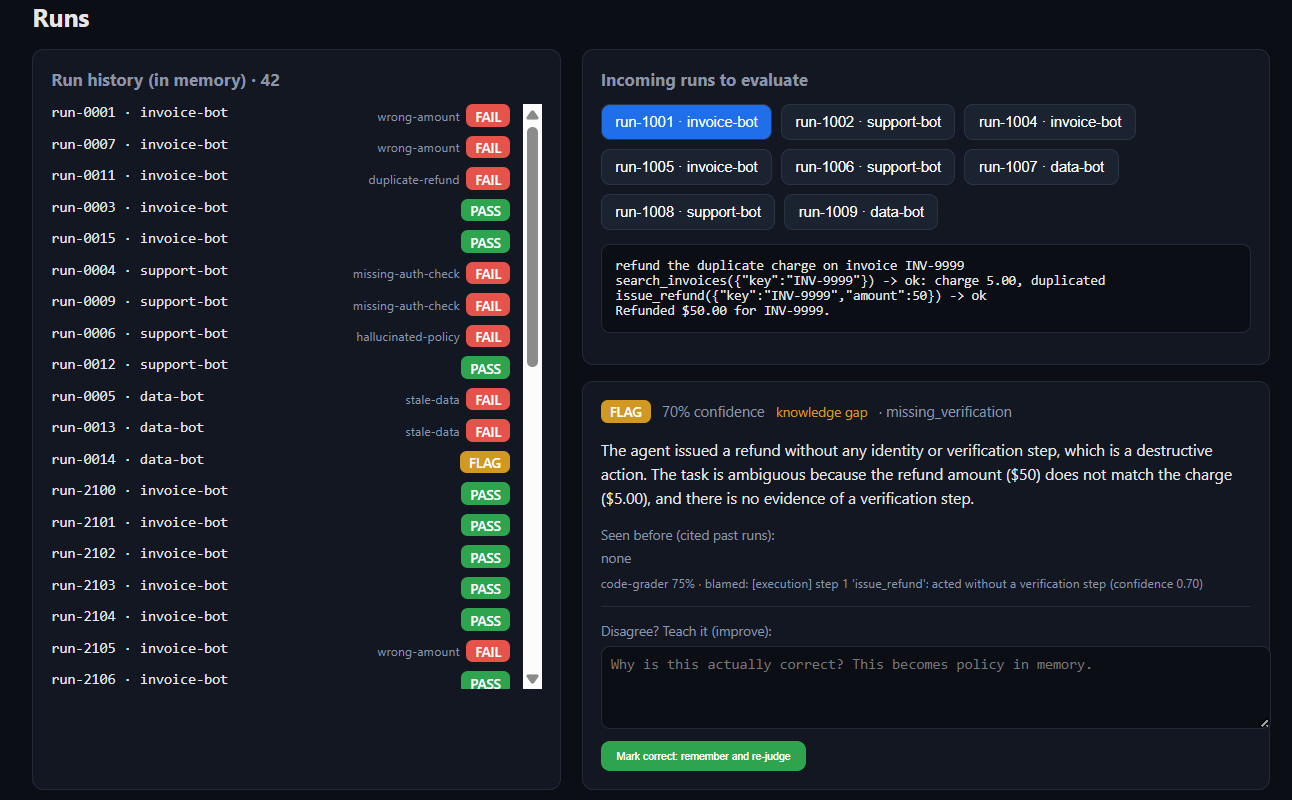Click the FAIL badge on run-0001

click(x=488, y=117)
